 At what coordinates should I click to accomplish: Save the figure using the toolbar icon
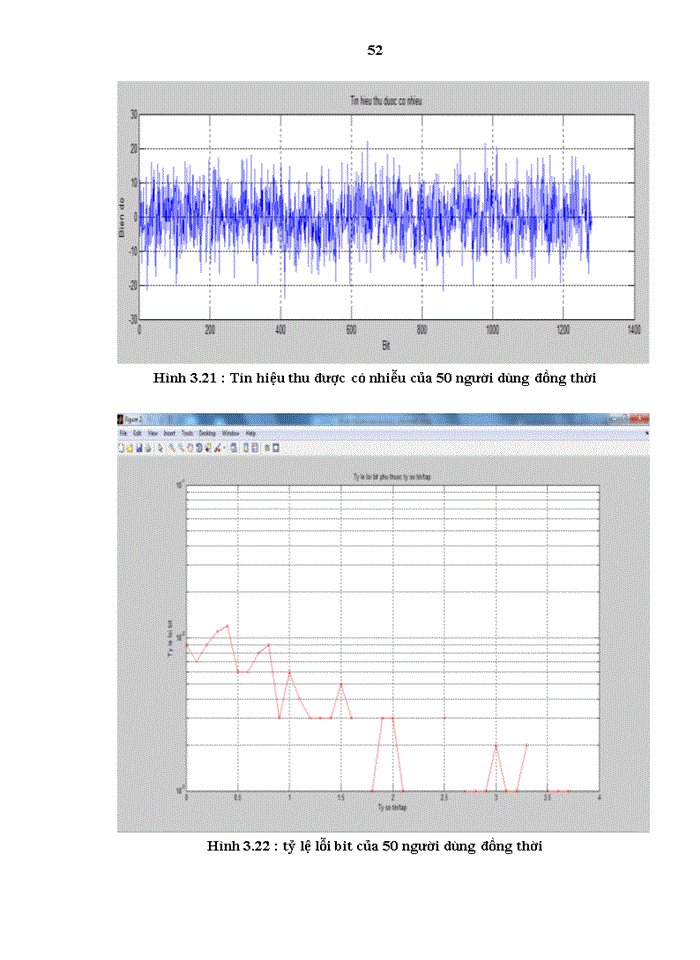tap(138, 448)
